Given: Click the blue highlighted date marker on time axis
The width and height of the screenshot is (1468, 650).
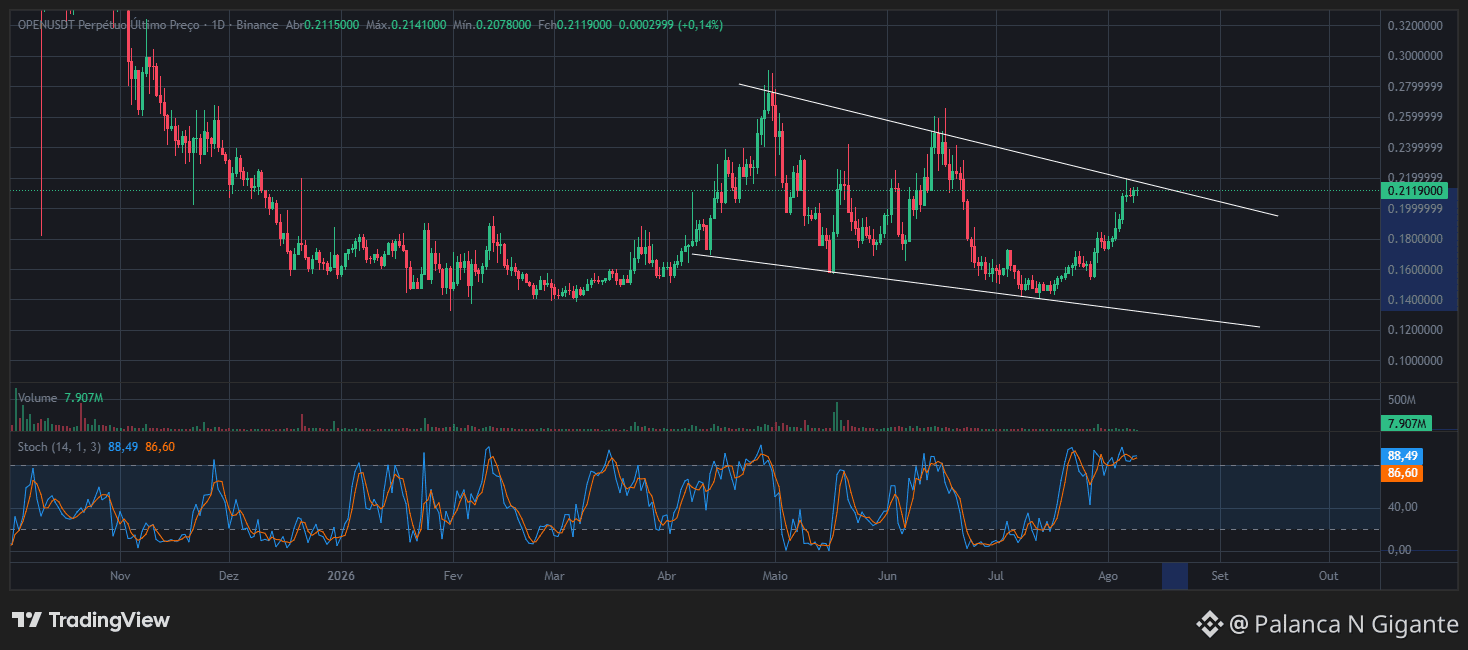Looking at the screenshot, I should click(x=1175, y=576).
